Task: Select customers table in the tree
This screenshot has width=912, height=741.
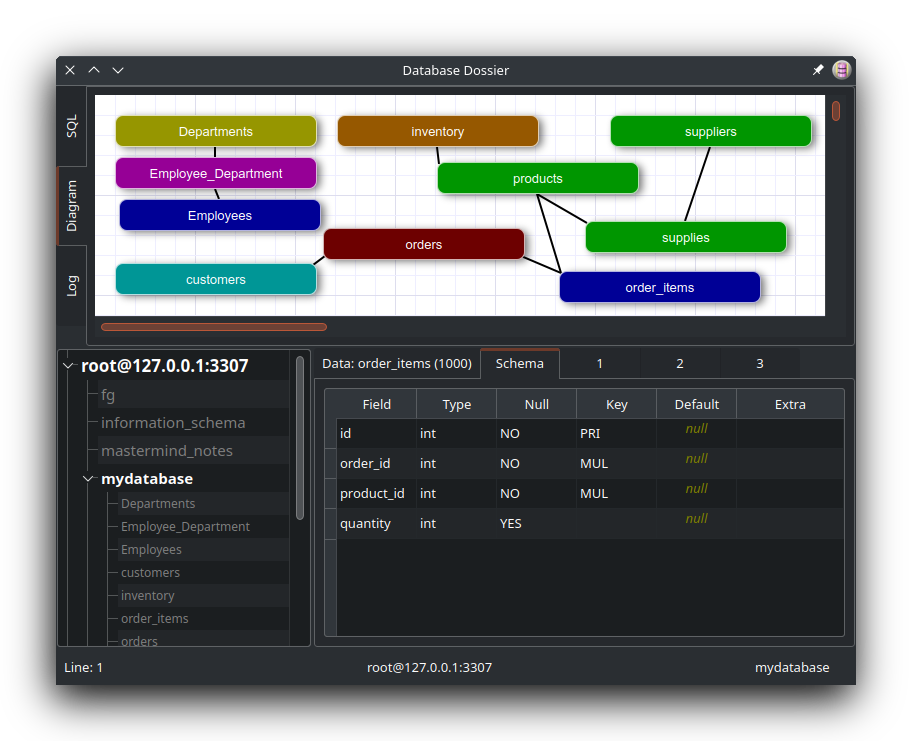Action: tap(150, 572)
